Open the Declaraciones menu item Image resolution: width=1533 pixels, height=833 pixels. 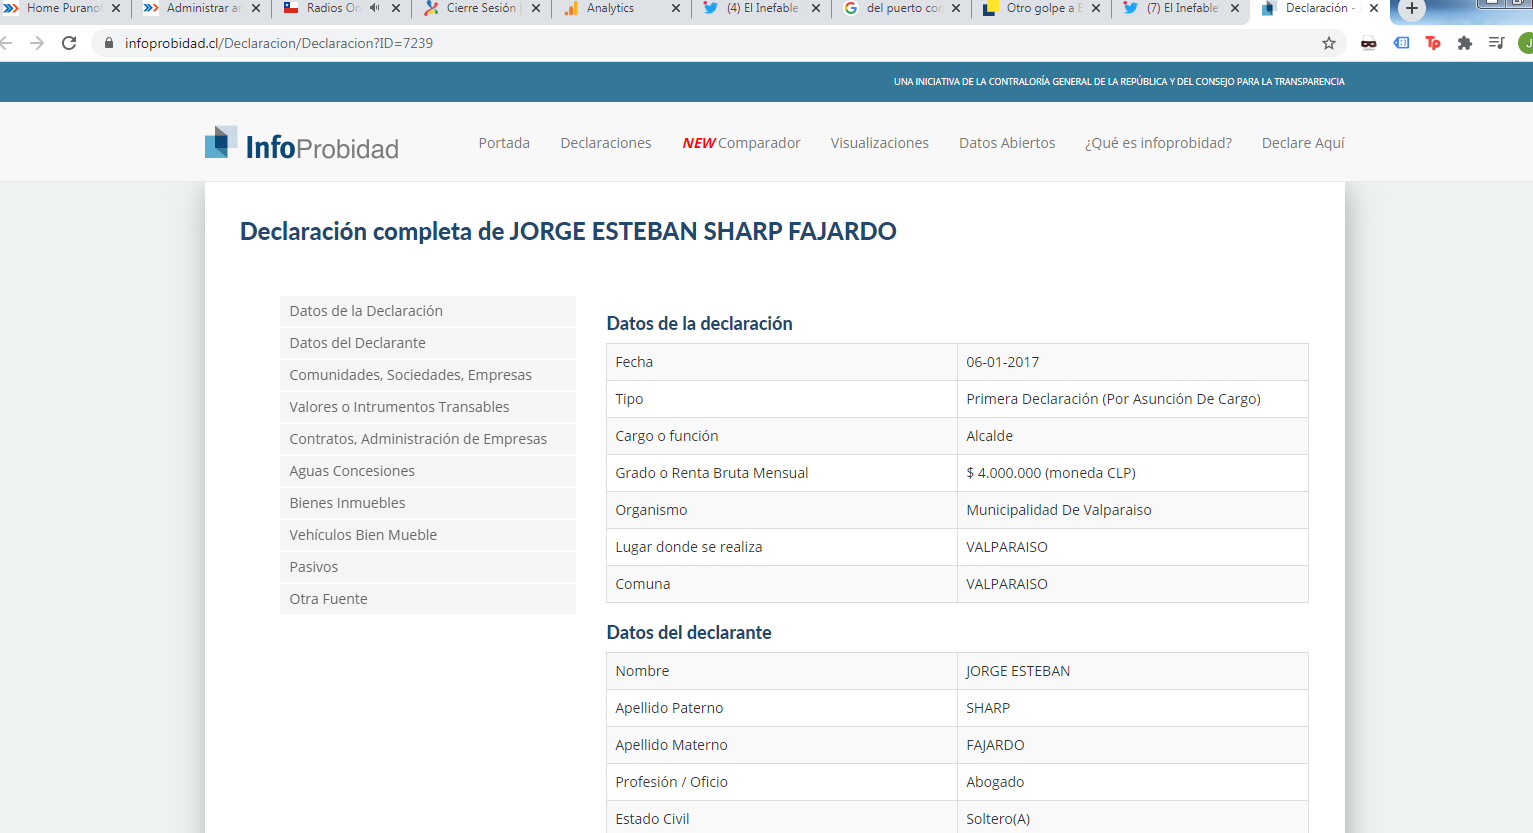[x=606, y=143]
